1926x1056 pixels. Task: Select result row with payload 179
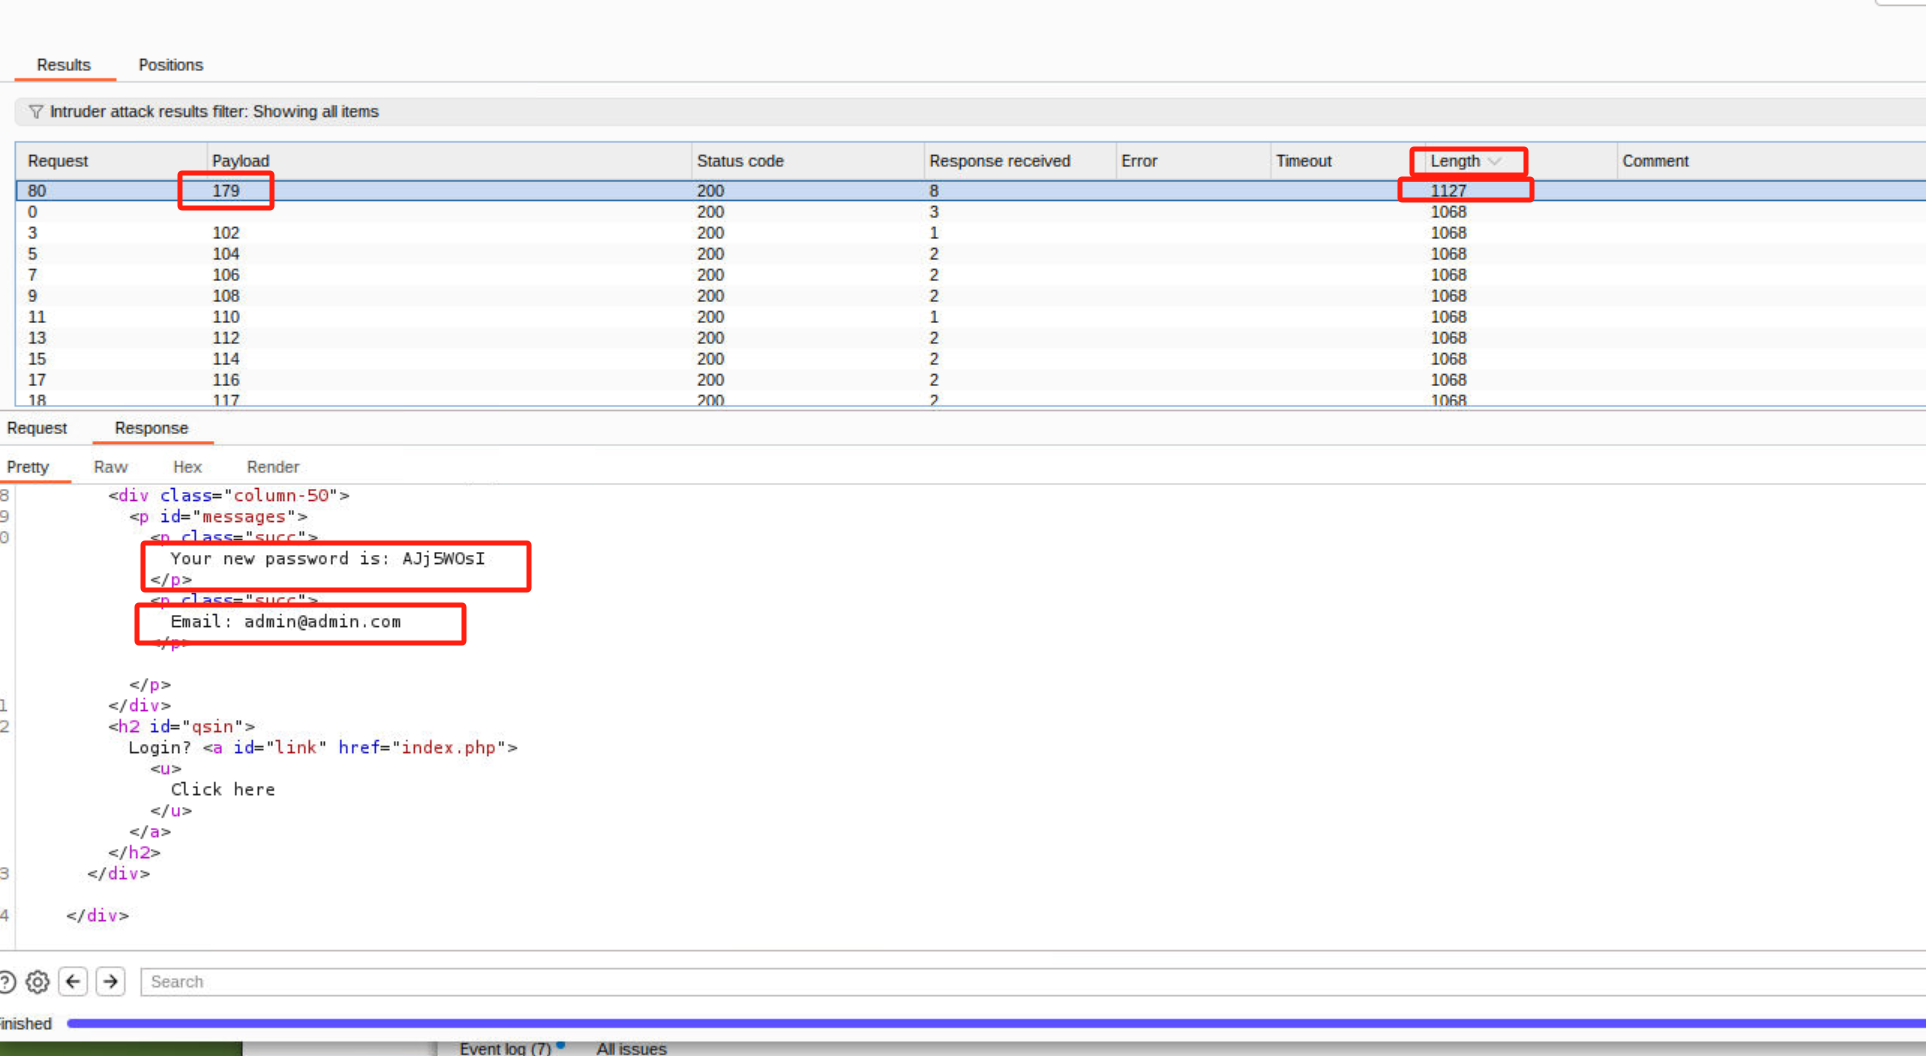pyautogui.click(x=970, y=191)
